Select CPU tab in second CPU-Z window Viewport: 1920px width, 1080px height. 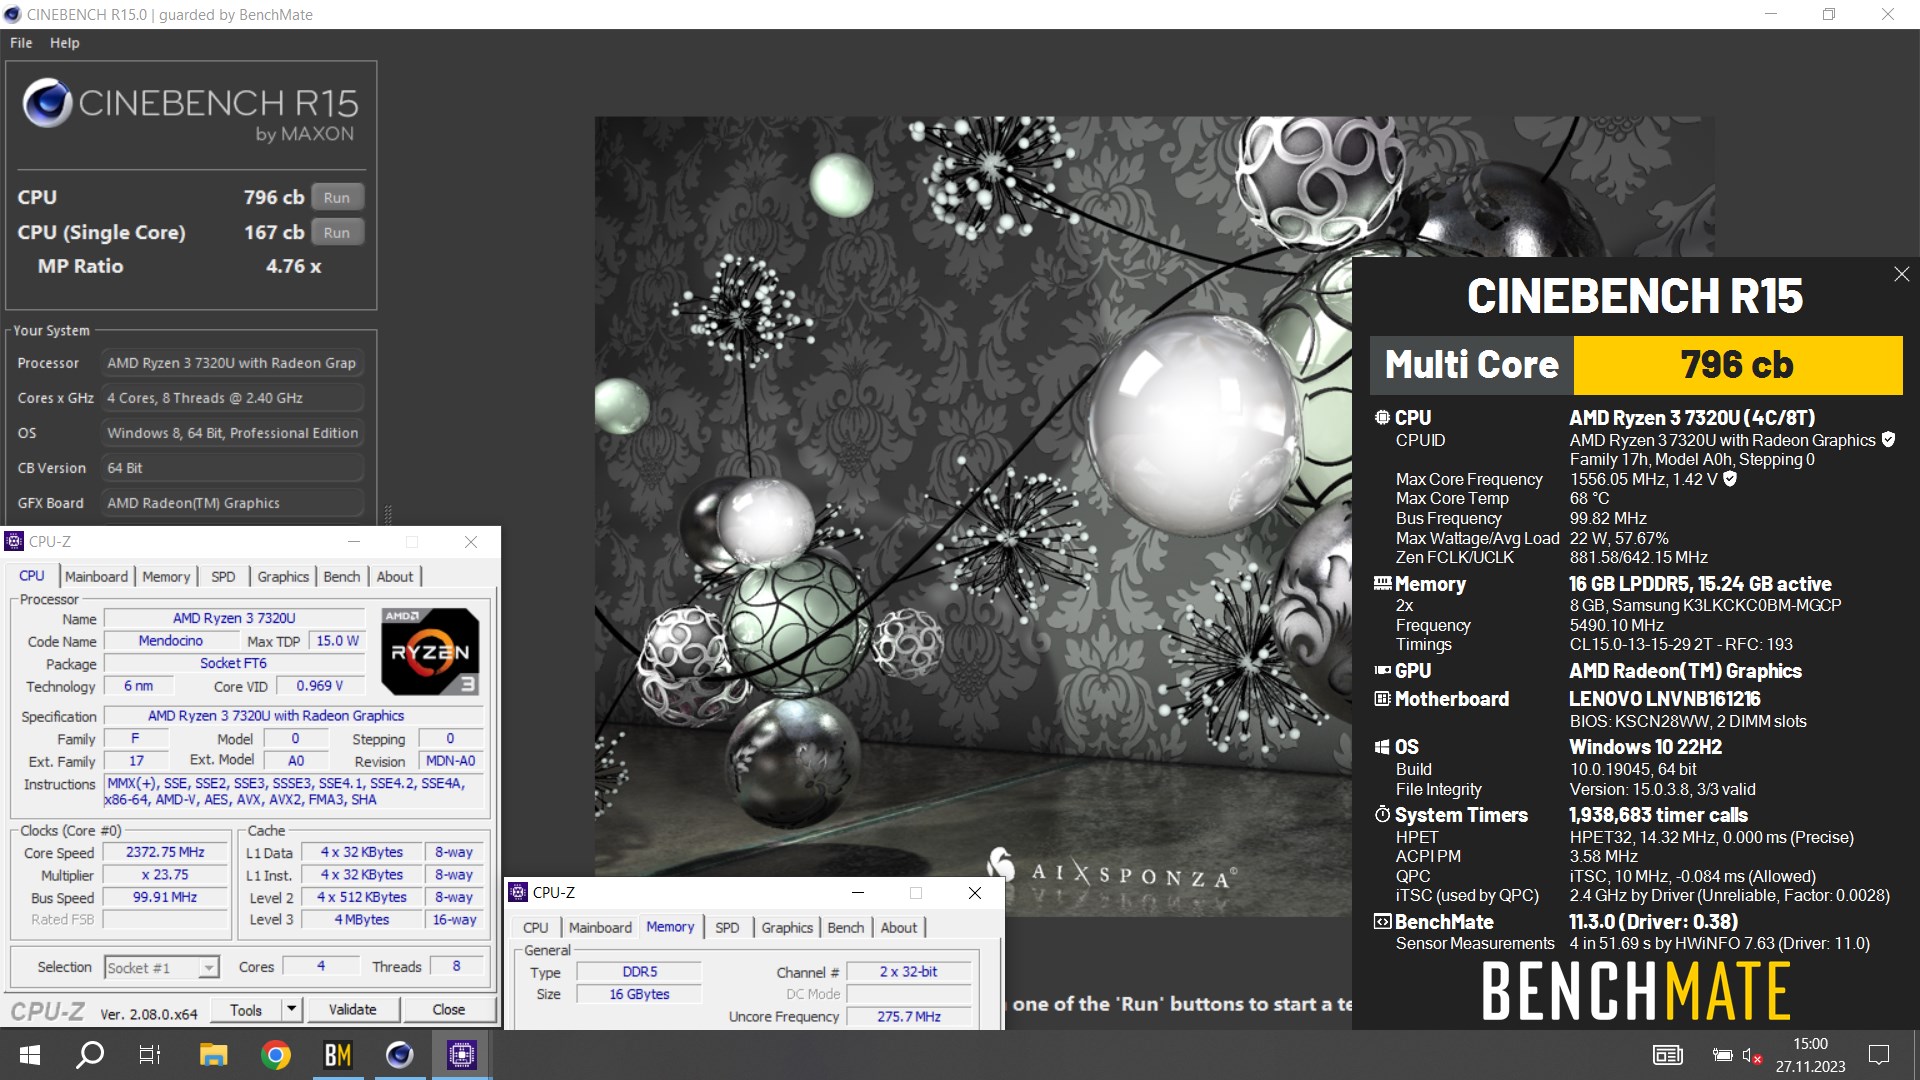point(536,928)
